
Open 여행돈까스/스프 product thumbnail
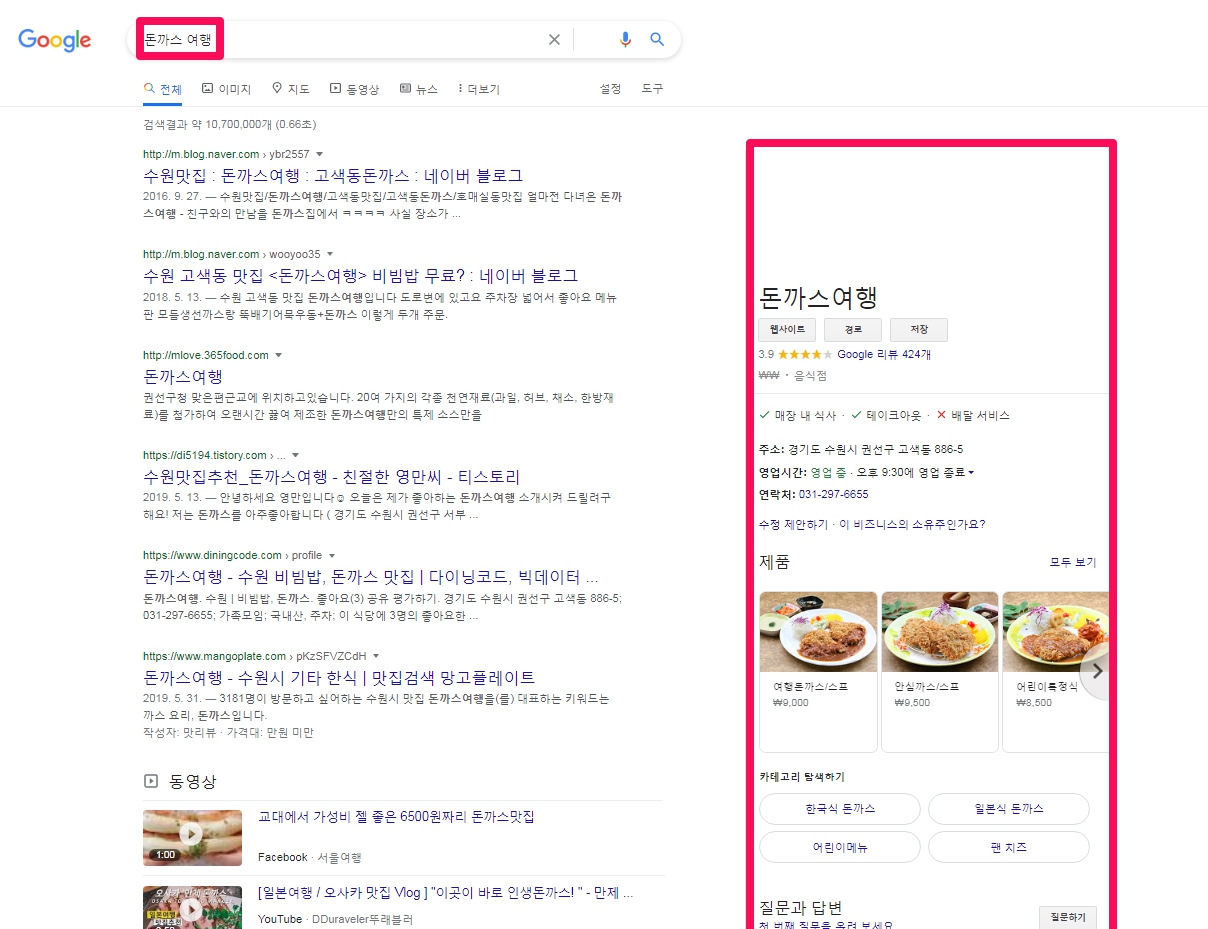(x=818, y=632)
